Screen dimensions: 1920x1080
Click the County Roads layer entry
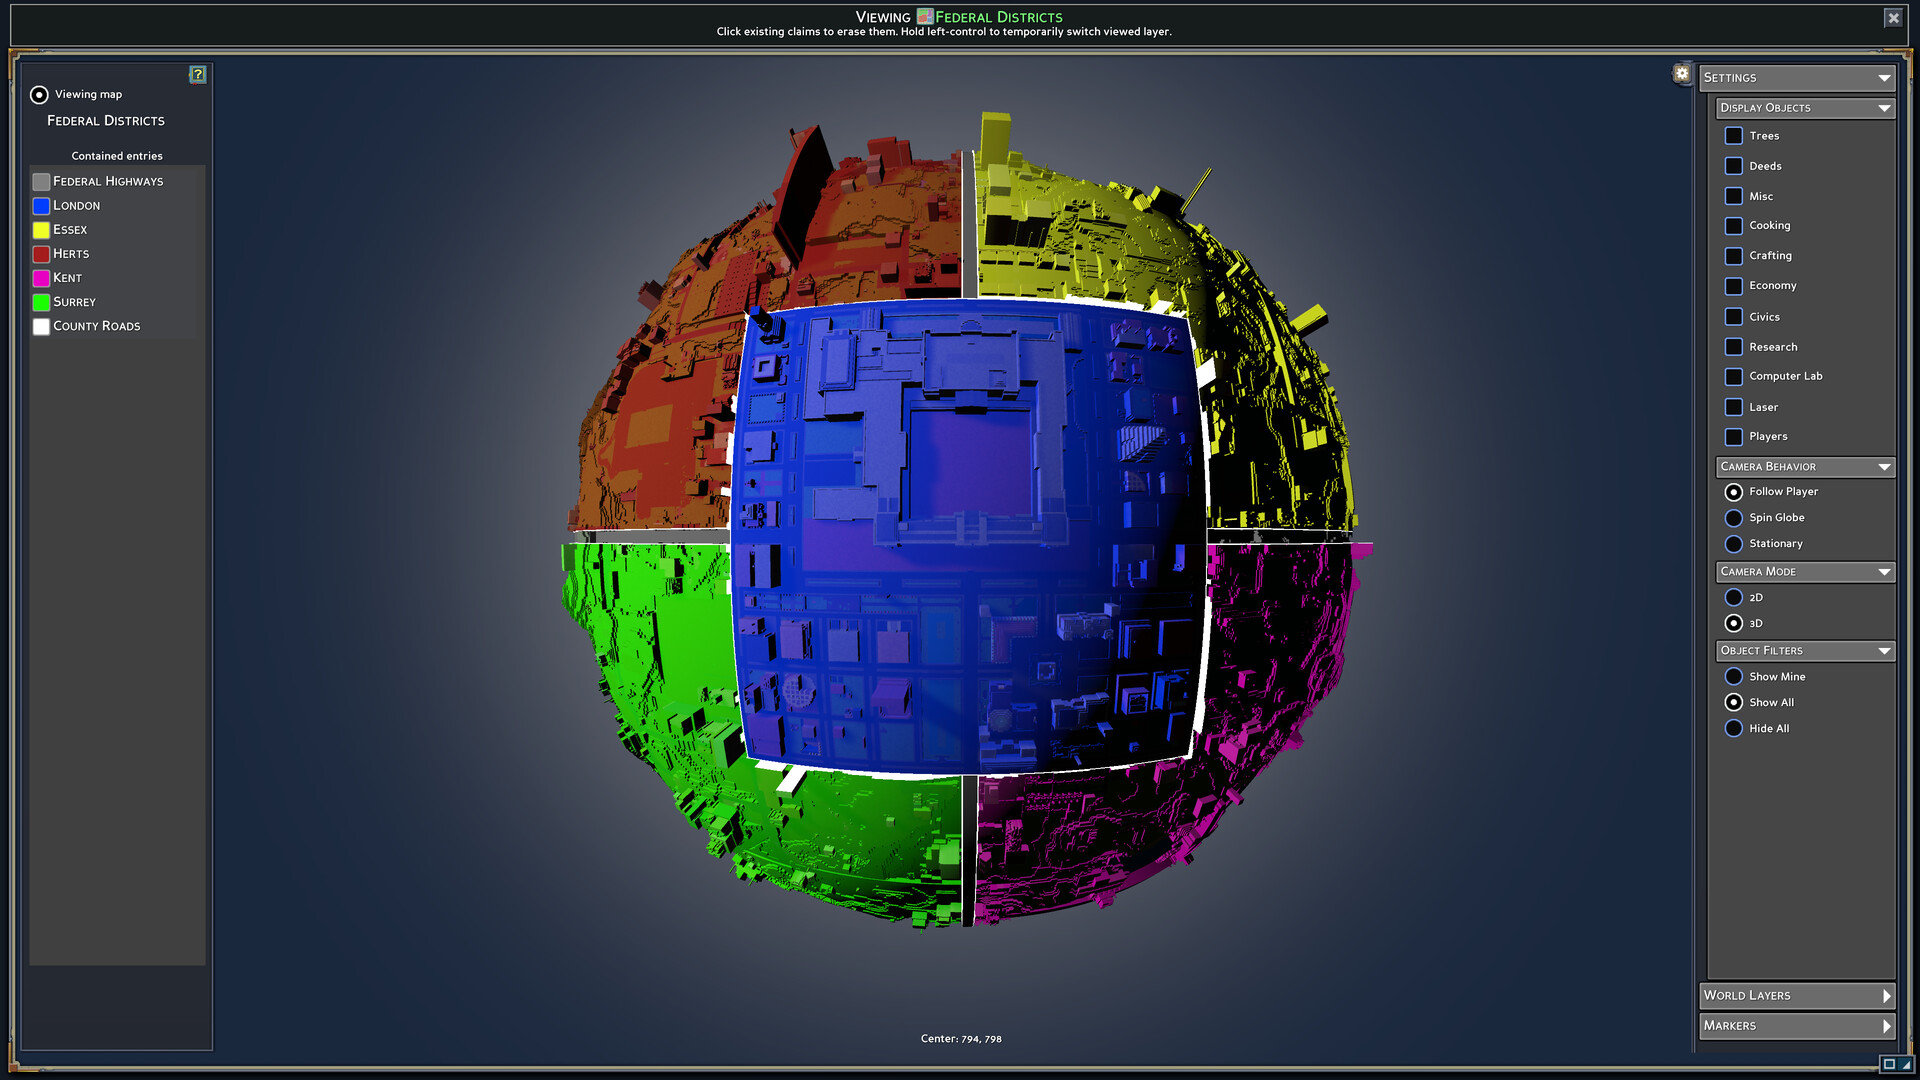(x=95, y=326)
